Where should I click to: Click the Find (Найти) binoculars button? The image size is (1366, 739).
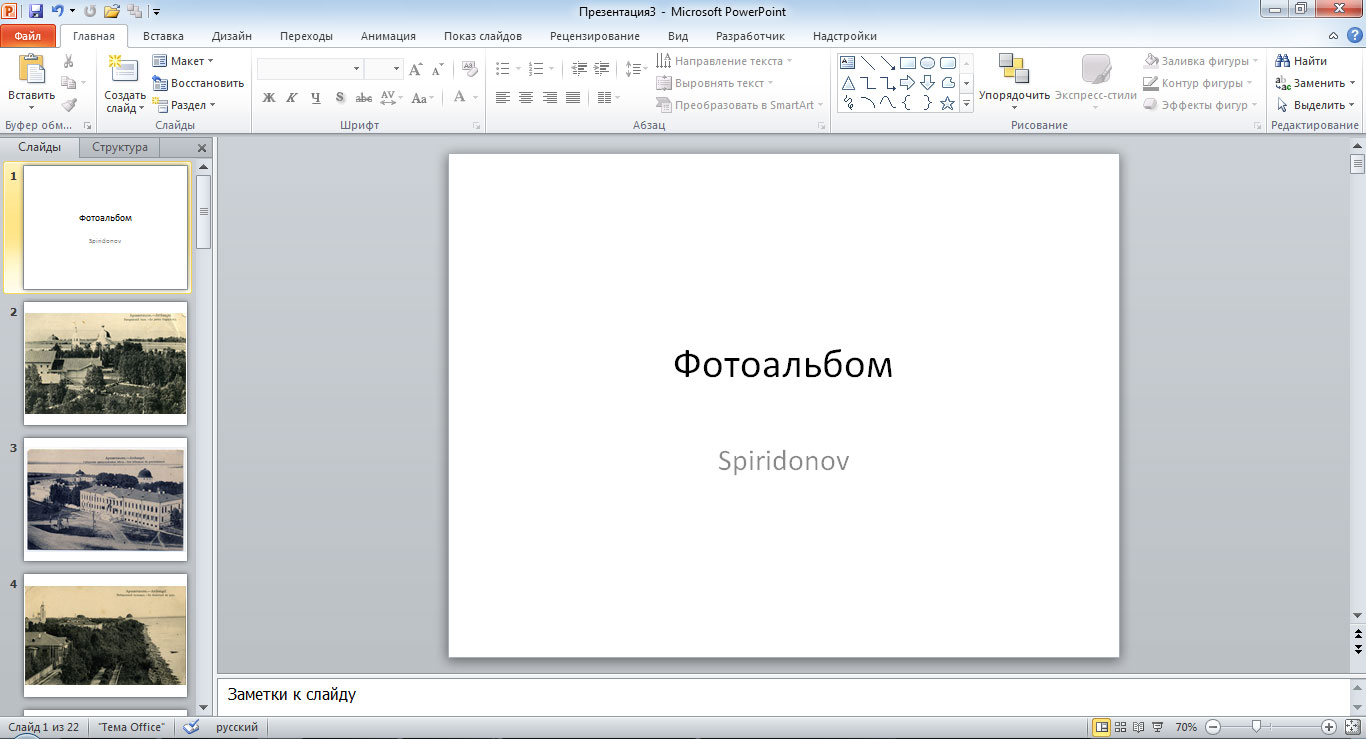point(1302,61)
